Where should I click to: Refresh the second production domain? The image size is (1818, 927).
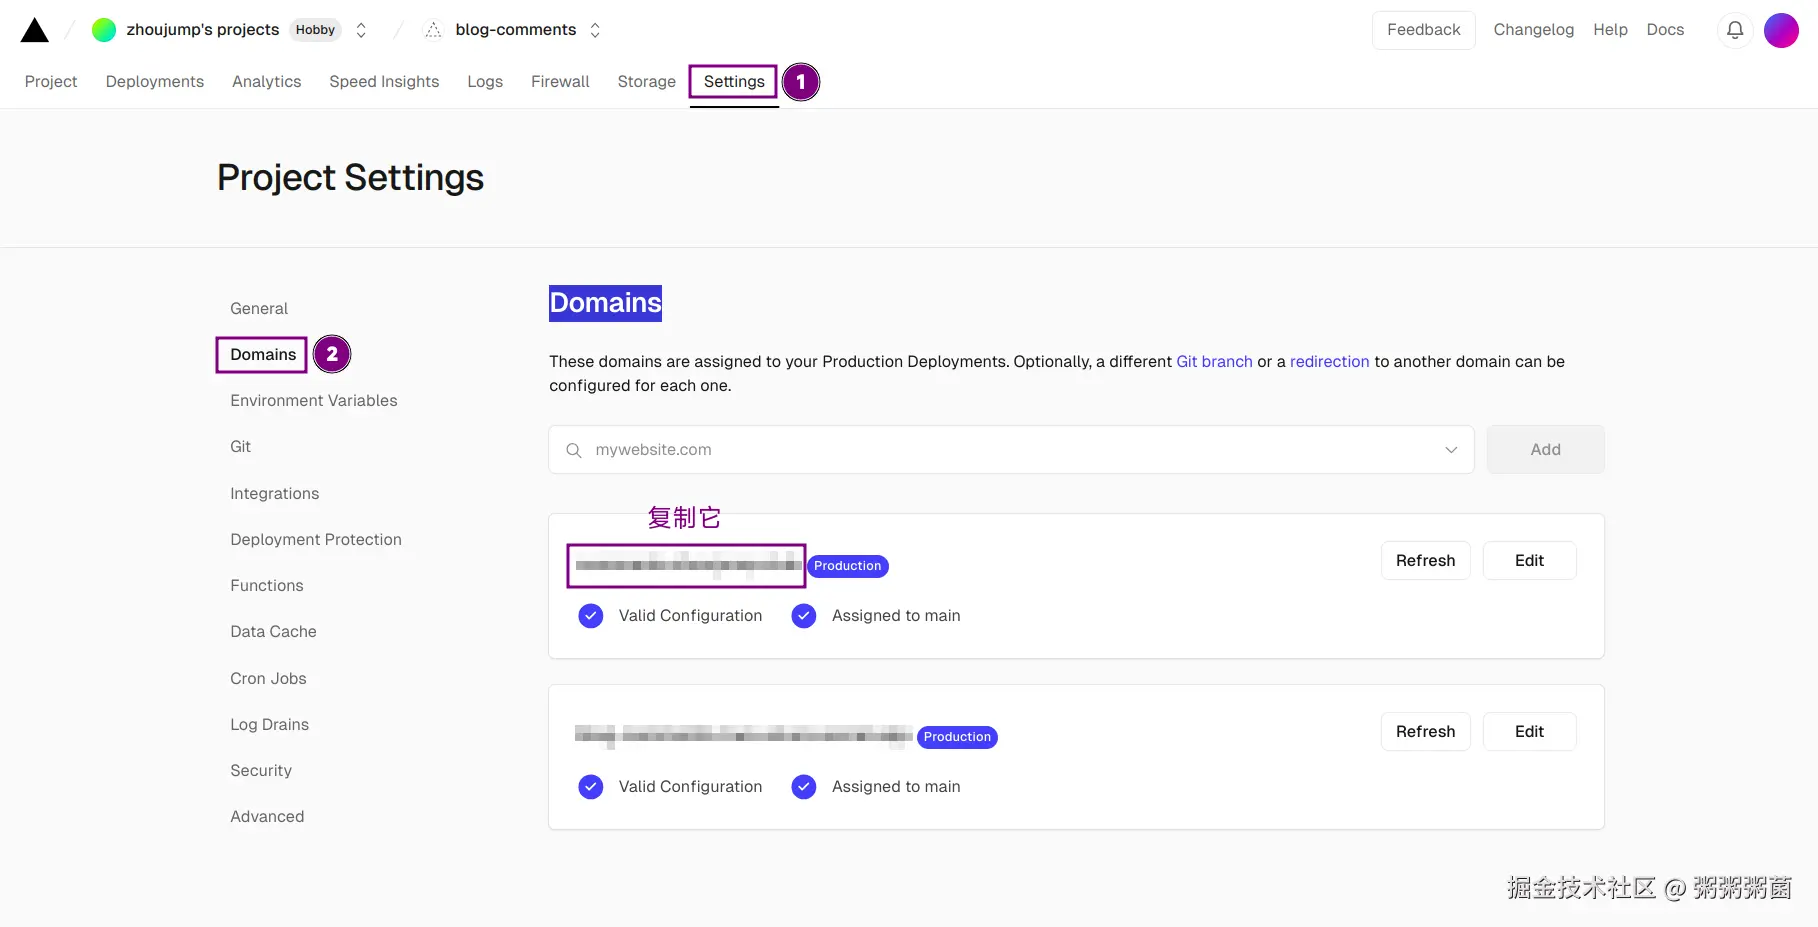[x=1425, y=732]
